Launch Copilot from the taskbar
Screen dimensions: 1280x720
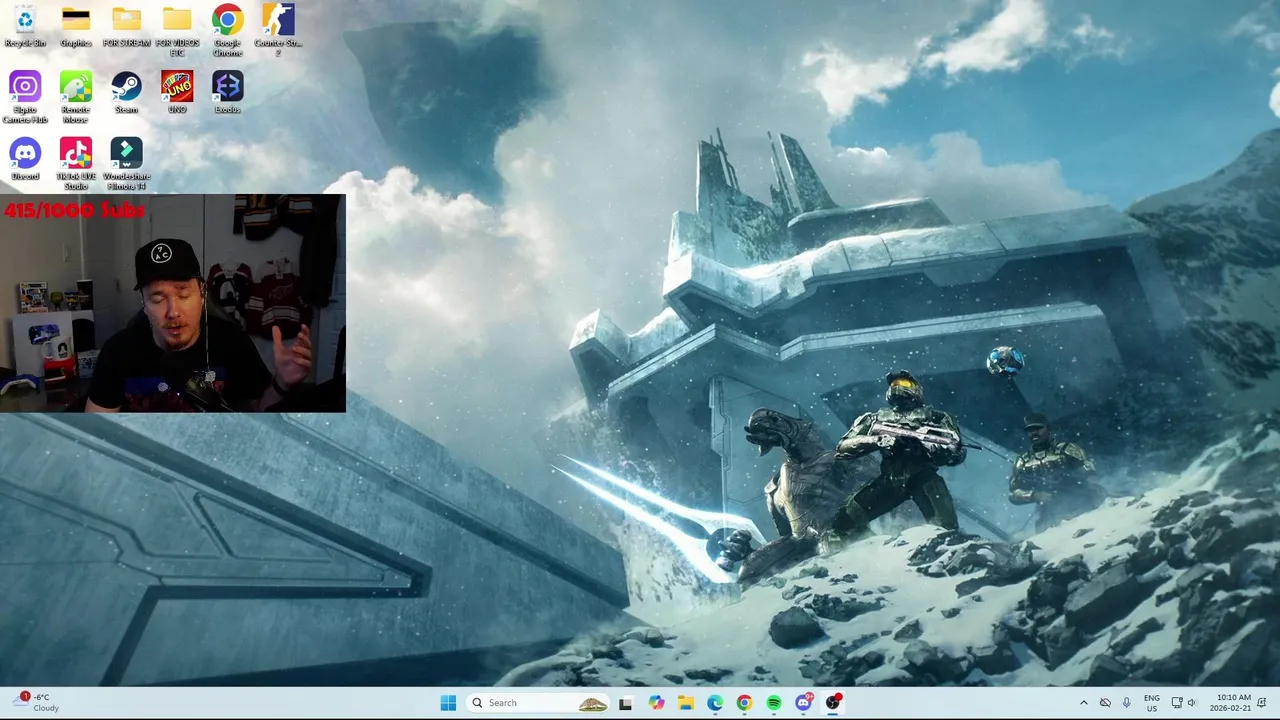pyautogui.click(x=656, y=703)
